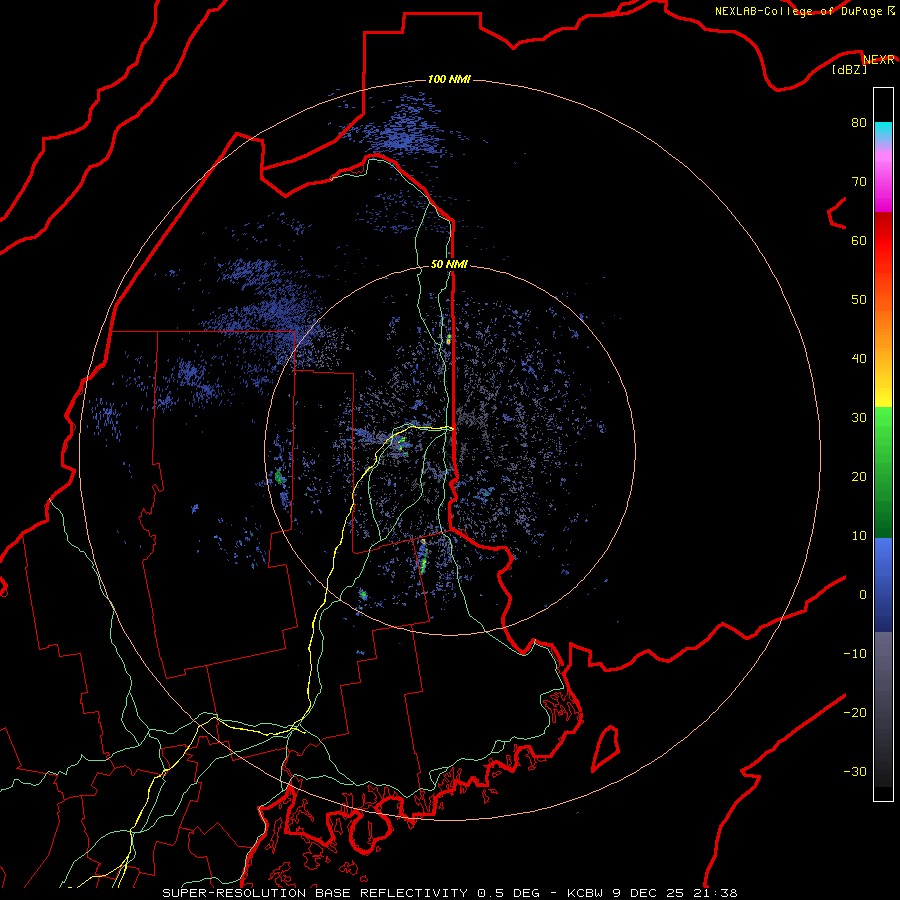Click the KCBW station identifier
Viewport: 900px width, 900px height.
point(585,893)
